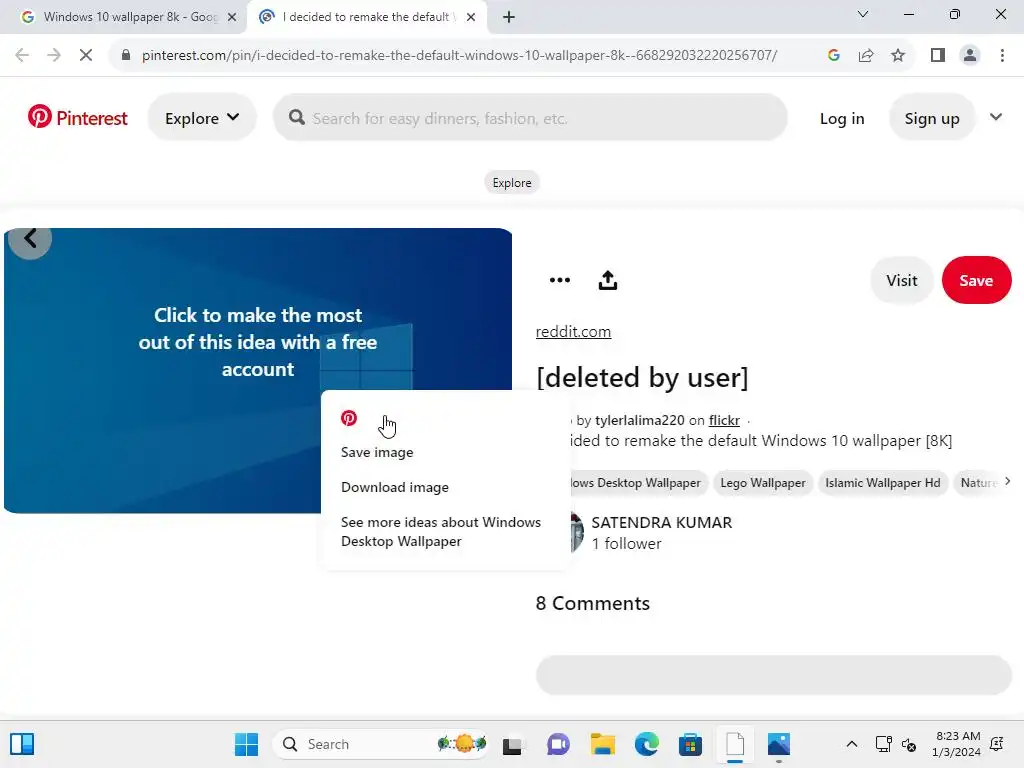Open Microsoft Store from taskbar
Viewport: 1024px width, 768px height.
click(x=690, y=744)
